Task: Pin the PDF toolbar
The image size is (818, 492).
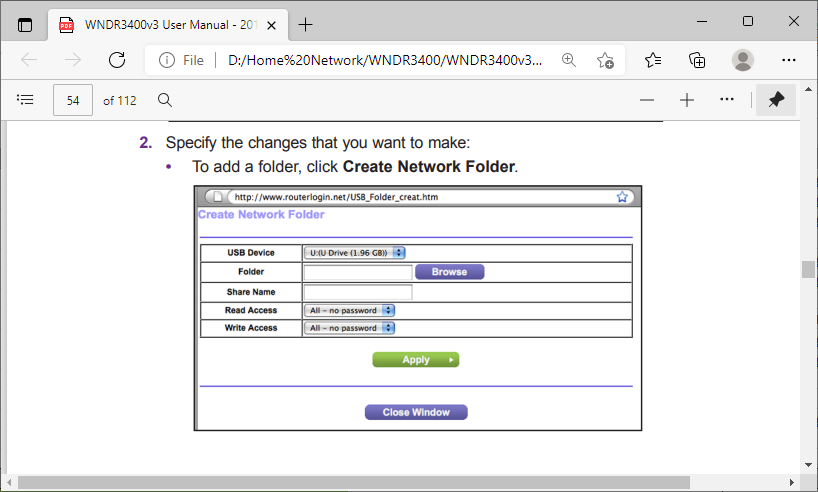Action: 776,100
